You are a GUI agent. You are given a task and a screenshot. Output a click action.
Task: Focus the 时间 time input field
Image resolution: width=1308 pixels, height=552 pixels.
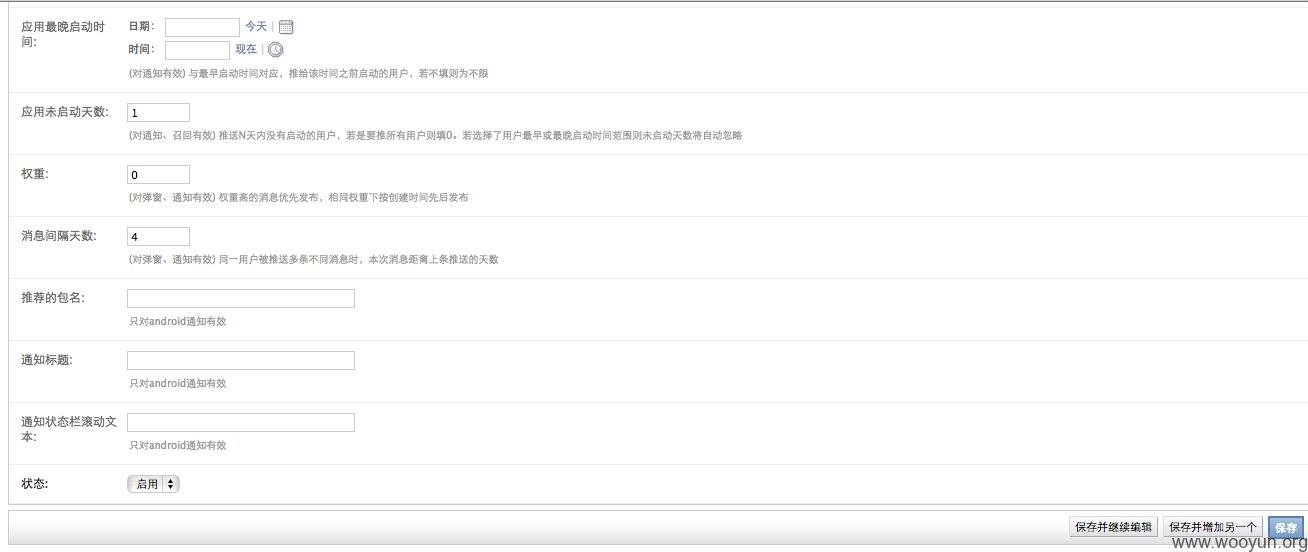197,50
